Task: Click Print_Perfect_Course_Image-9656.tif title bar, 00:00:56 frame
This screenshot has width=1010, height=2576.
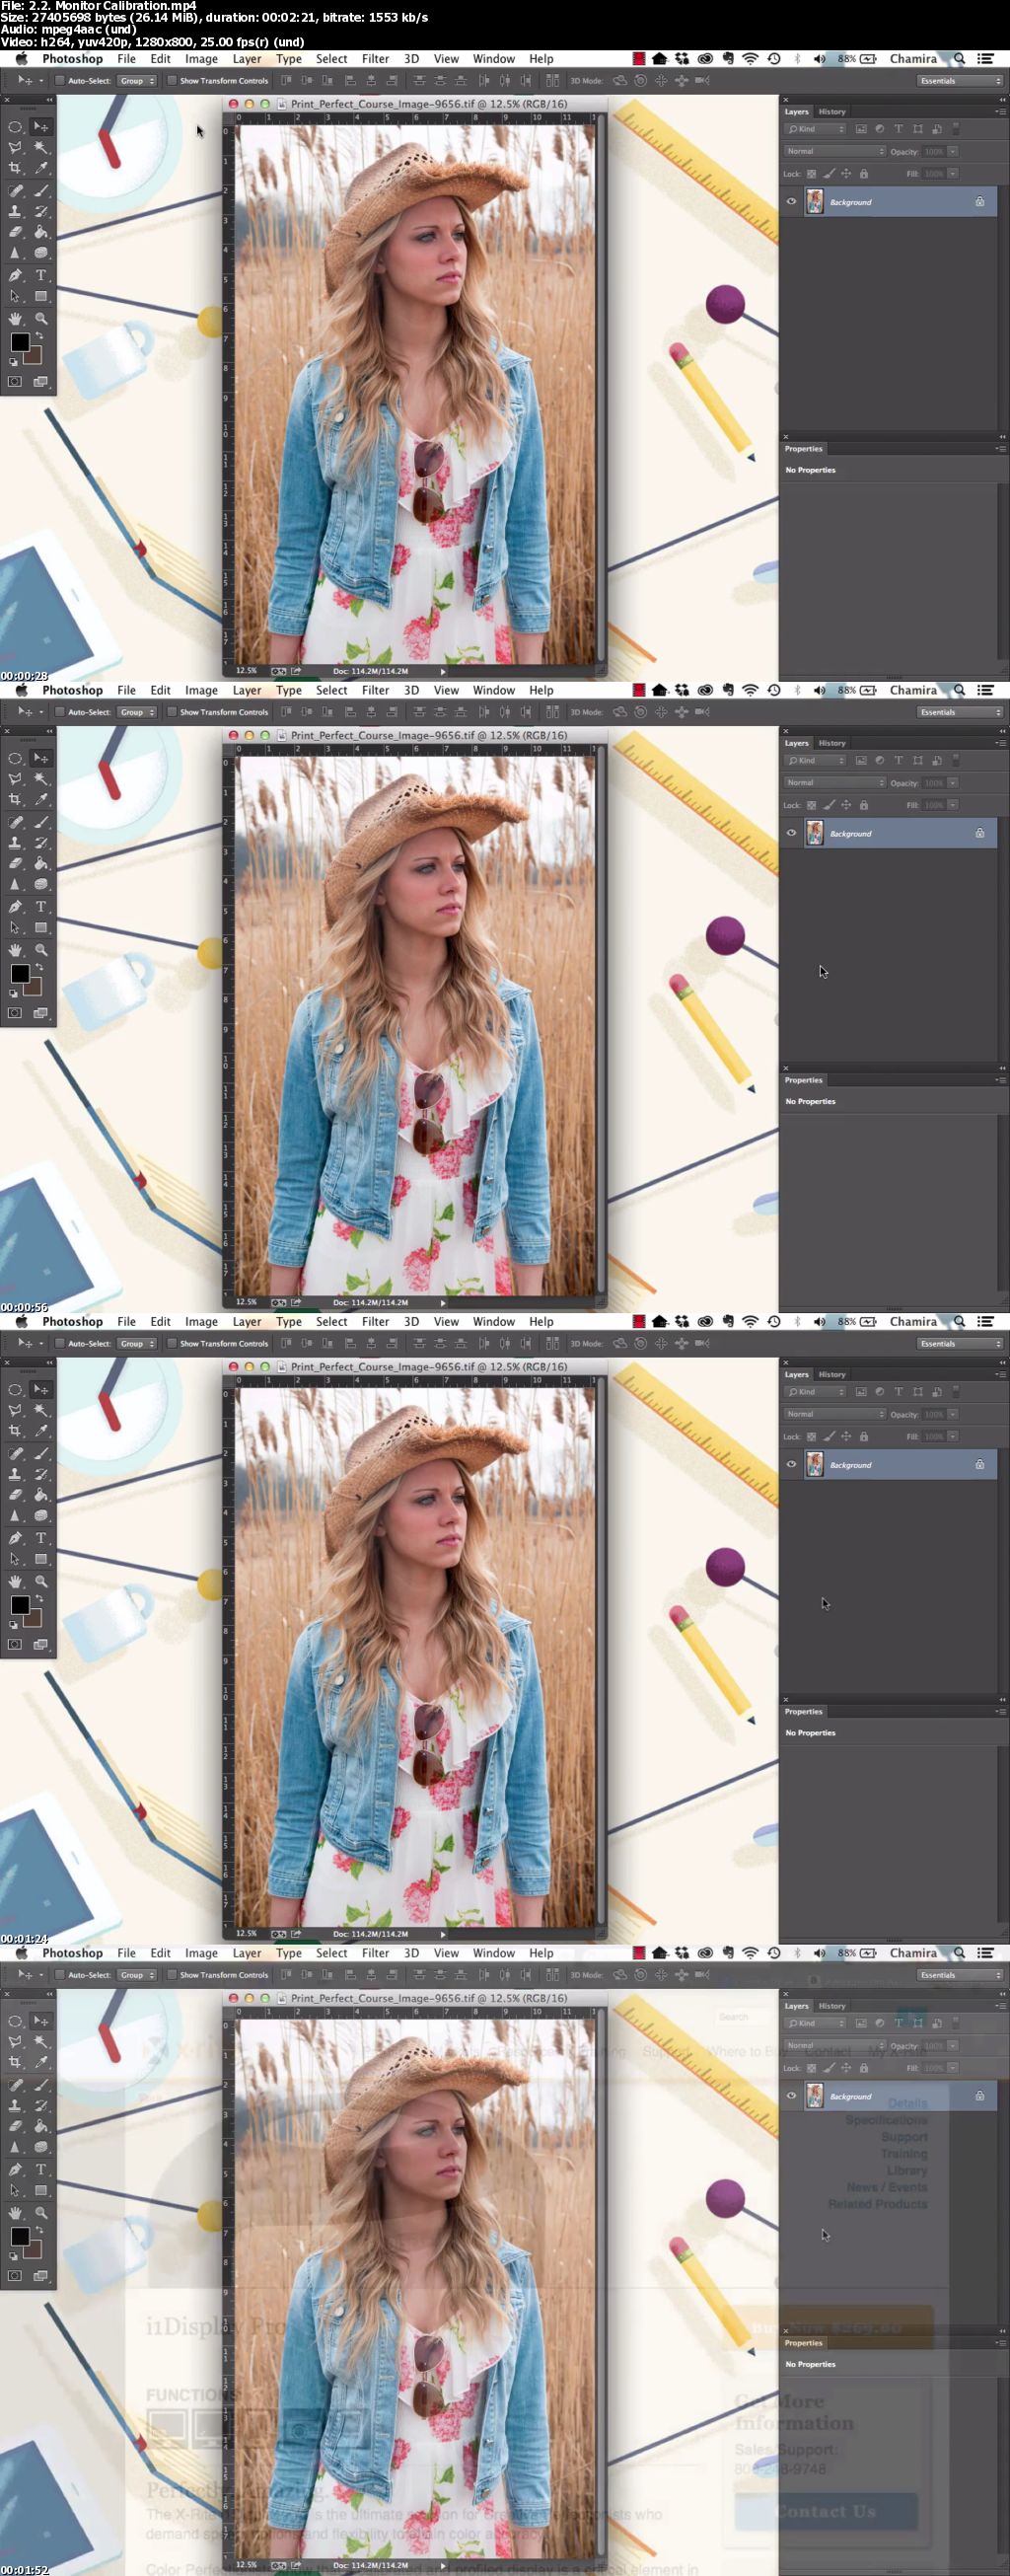Action: 414,735
